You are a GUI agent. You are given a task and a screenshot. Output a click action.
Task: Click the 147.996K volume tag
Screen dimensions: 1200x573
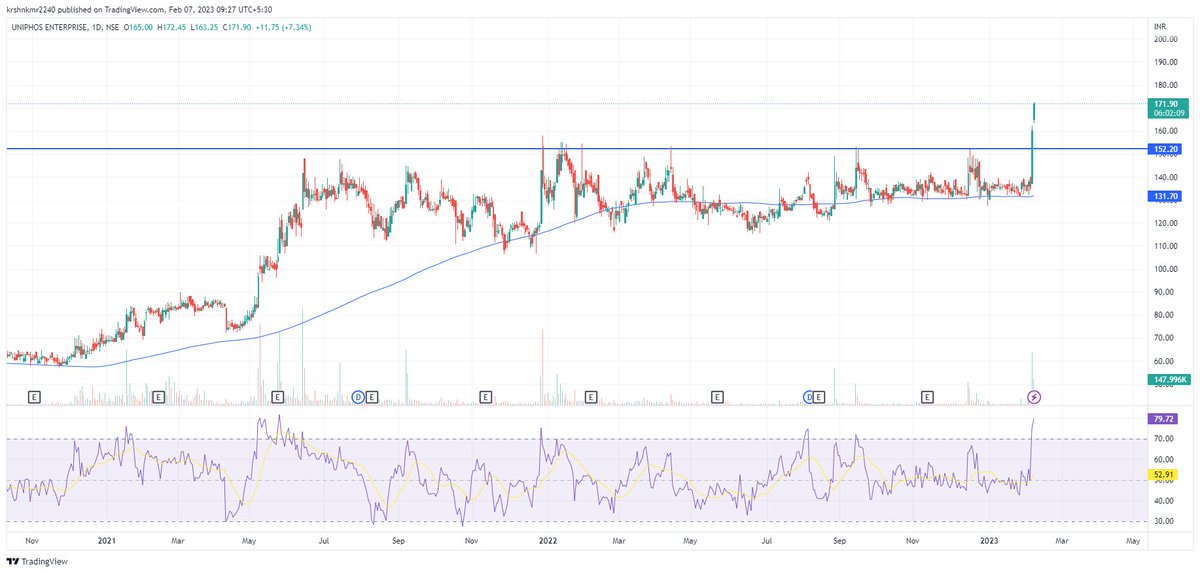1170,379
